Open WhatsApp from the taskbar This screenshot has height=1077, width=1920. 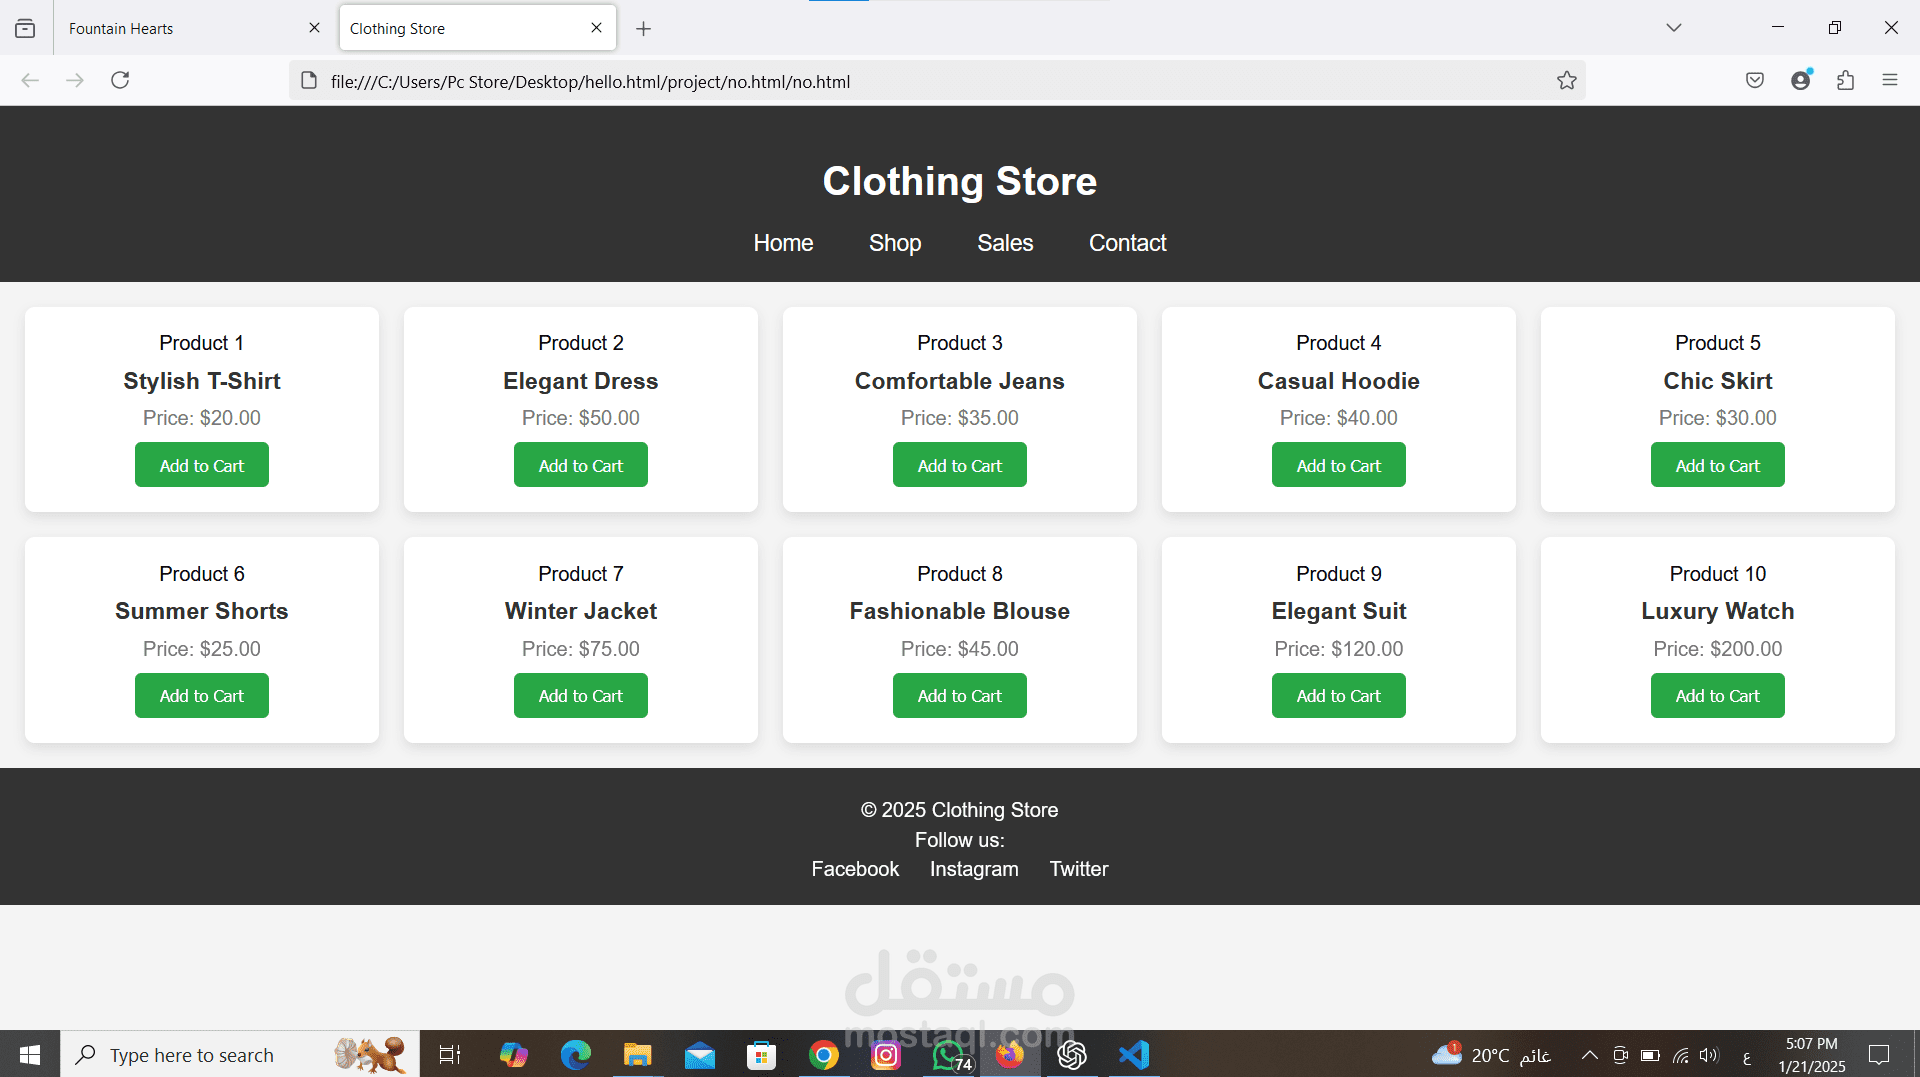(x=949, y=1054)
